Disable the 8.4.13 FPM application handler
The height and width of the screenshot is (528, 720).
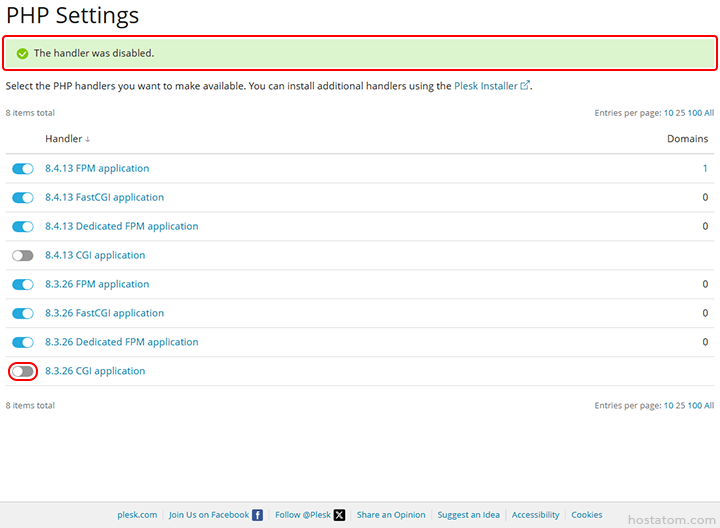pos(23,169)
